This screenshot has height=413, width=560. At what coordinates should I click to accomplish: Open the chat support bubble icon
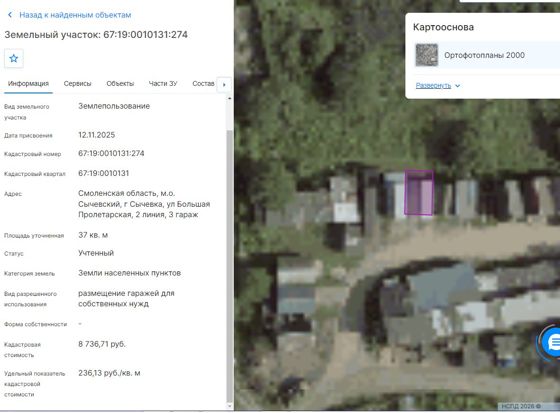click(x=552, y=343)
